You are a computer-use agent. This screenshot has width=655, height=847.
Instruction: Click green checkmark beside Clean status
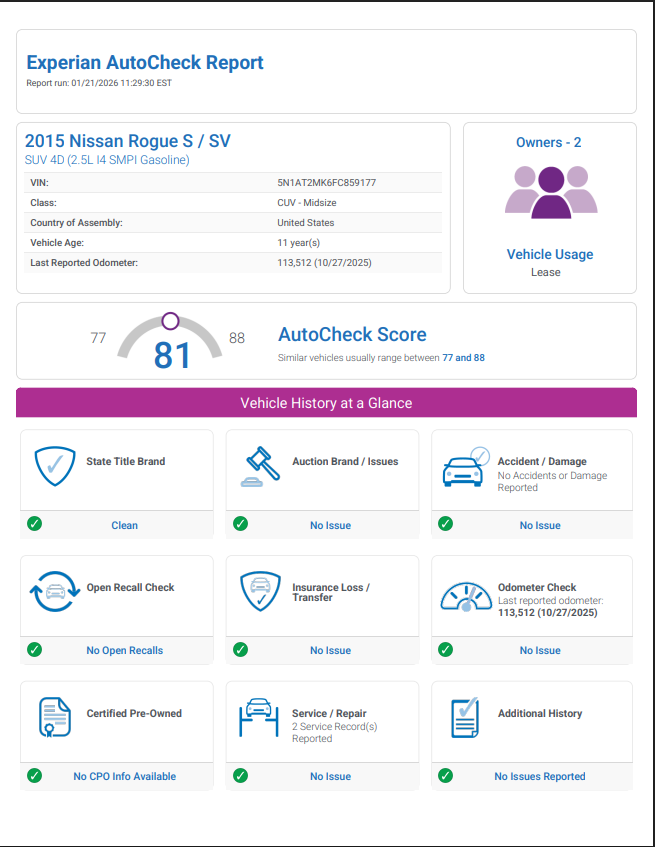[x=34, y=524]
